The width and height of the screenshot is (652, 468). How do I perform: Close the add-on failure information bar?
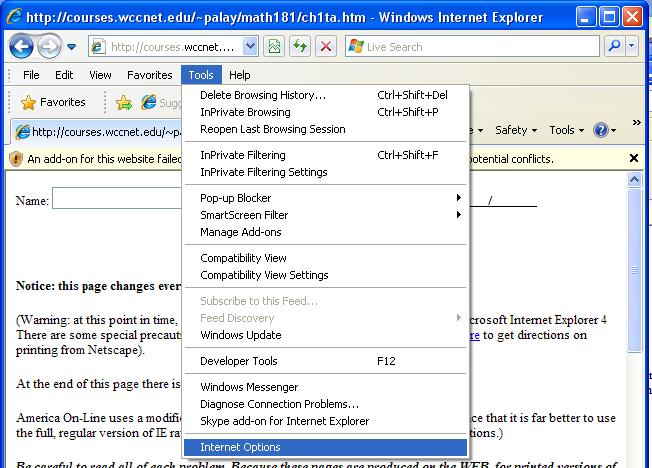[x=633, y=158]
